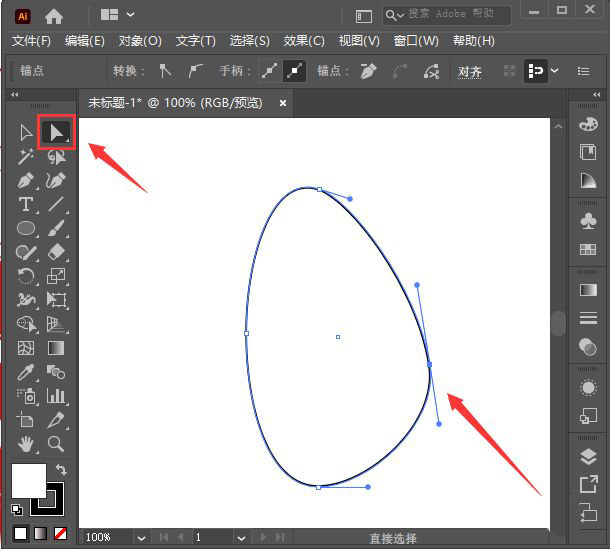
Task: Select the Magic Wand tool
Action: pos(26,157)
